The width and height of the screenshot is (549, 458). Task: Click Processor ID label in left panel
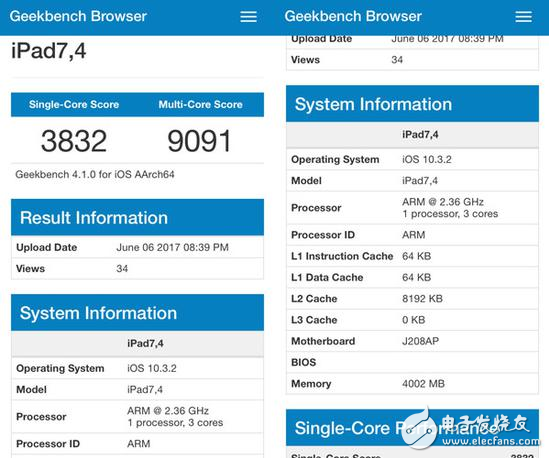point(48,444)
